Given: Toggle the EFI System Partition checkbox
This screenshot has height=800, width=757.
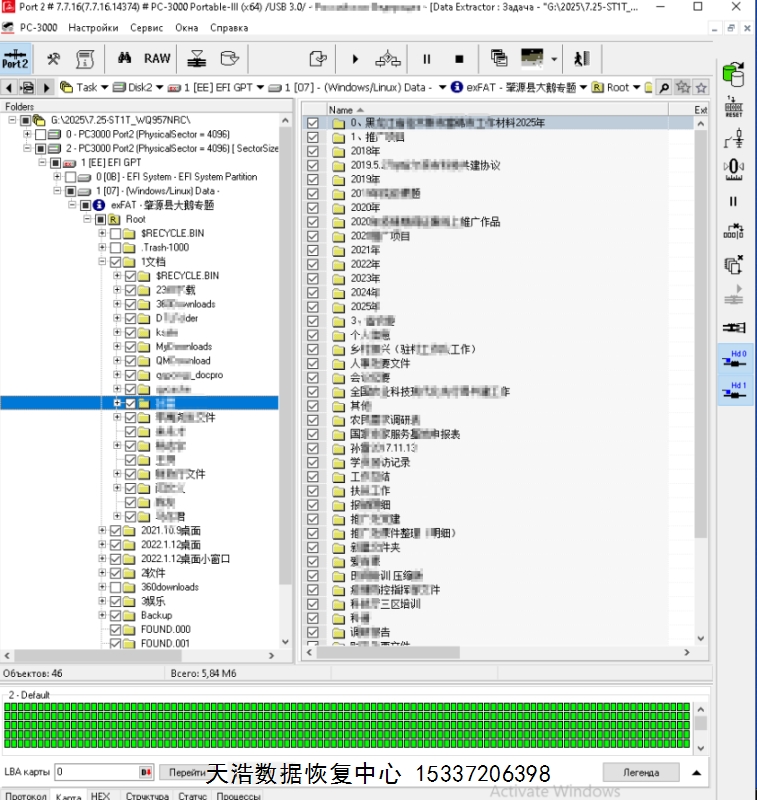Looking at the screenshot, I should (x=85, y=177).
